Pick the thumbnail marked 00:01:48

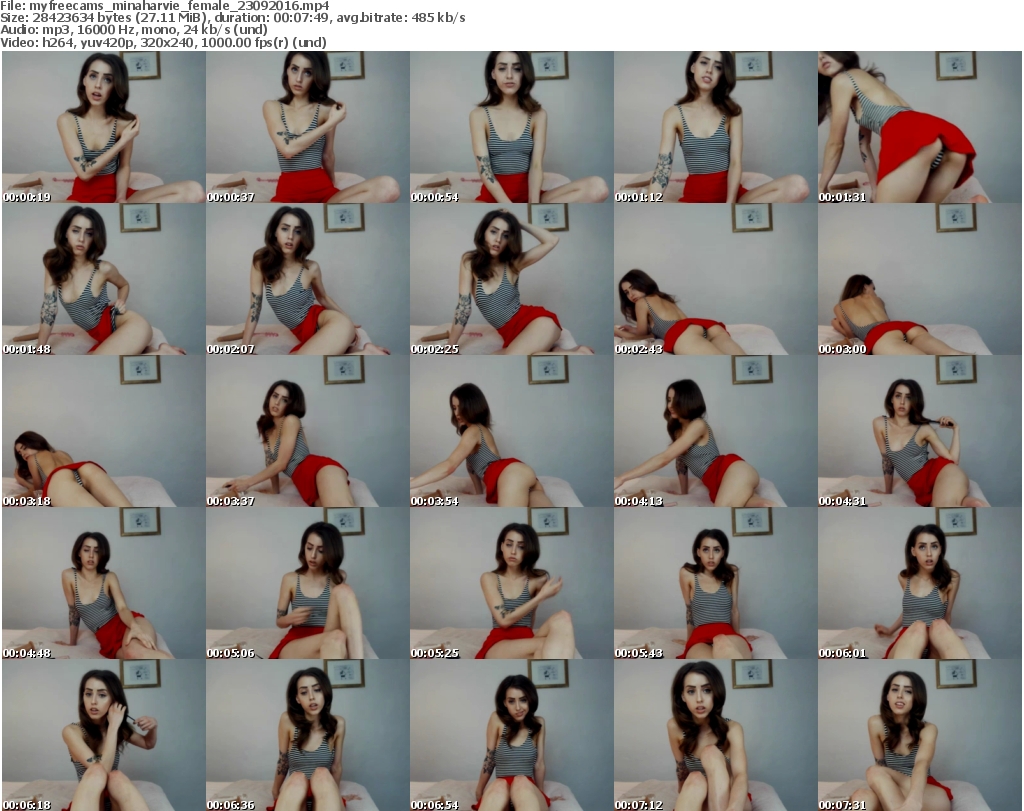coord(104,279)
